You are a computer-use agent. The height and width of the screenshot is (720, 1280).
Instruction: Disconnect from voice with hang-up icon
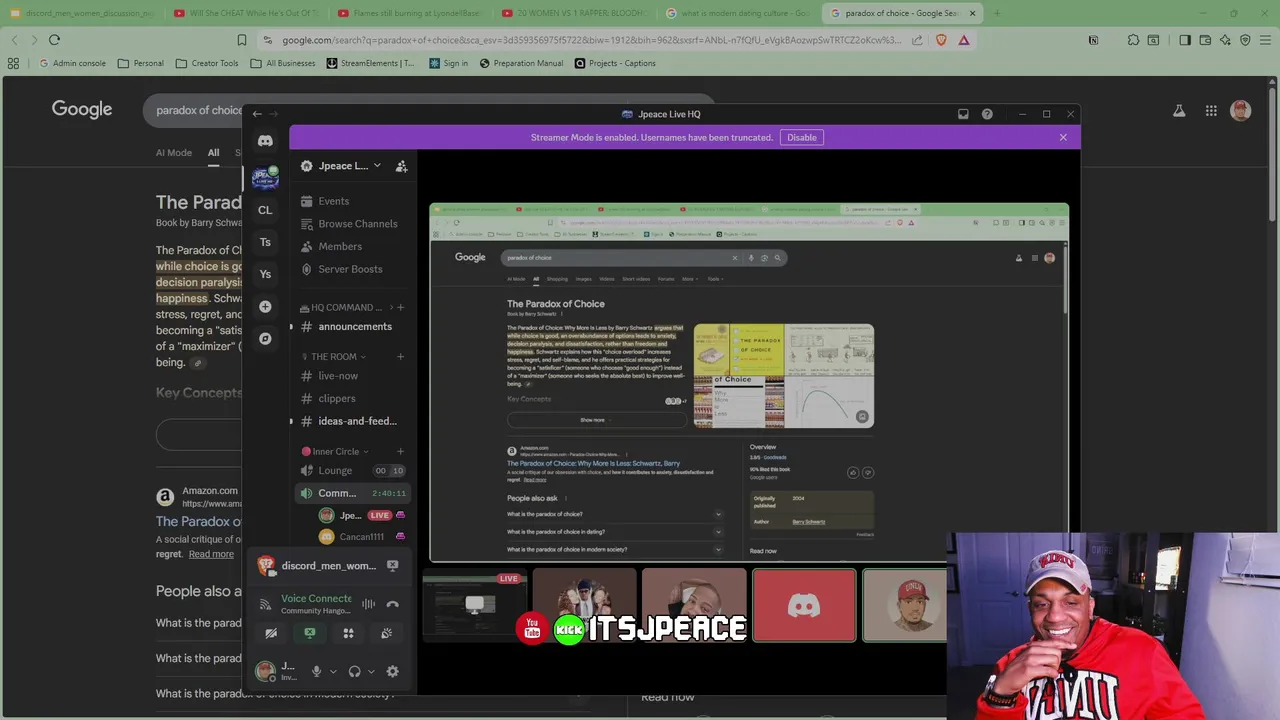pos(392,604)
